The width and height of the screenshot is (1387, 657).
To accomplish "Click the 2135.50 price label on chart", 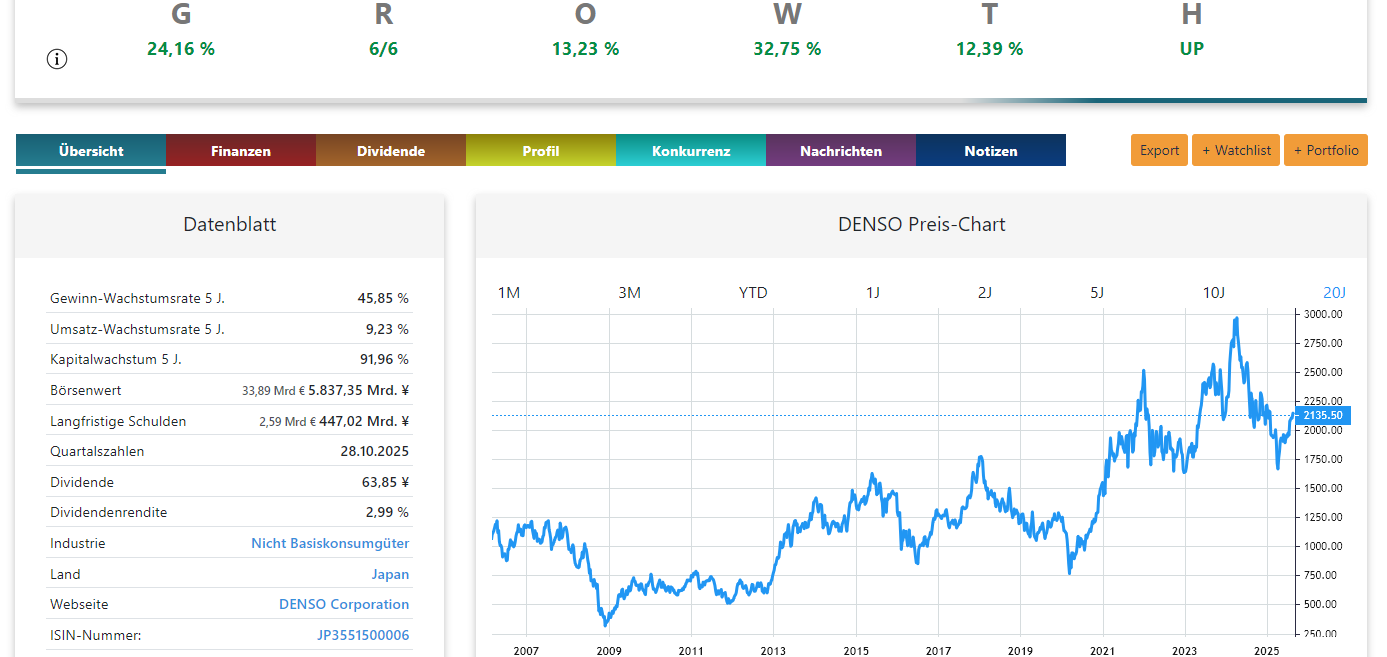I will click(1323, 415).
